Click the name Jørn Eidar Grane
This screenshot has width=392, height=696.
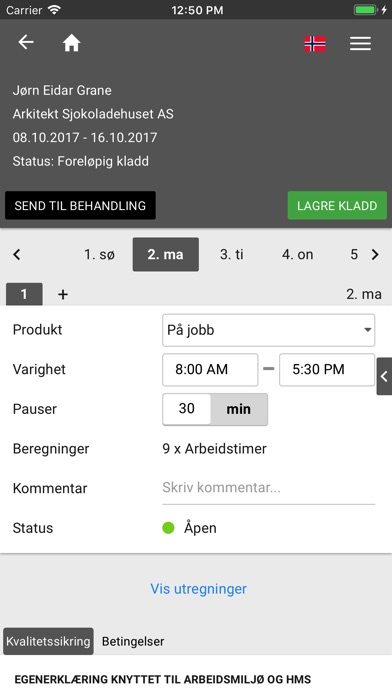click(x=62, y=91)
